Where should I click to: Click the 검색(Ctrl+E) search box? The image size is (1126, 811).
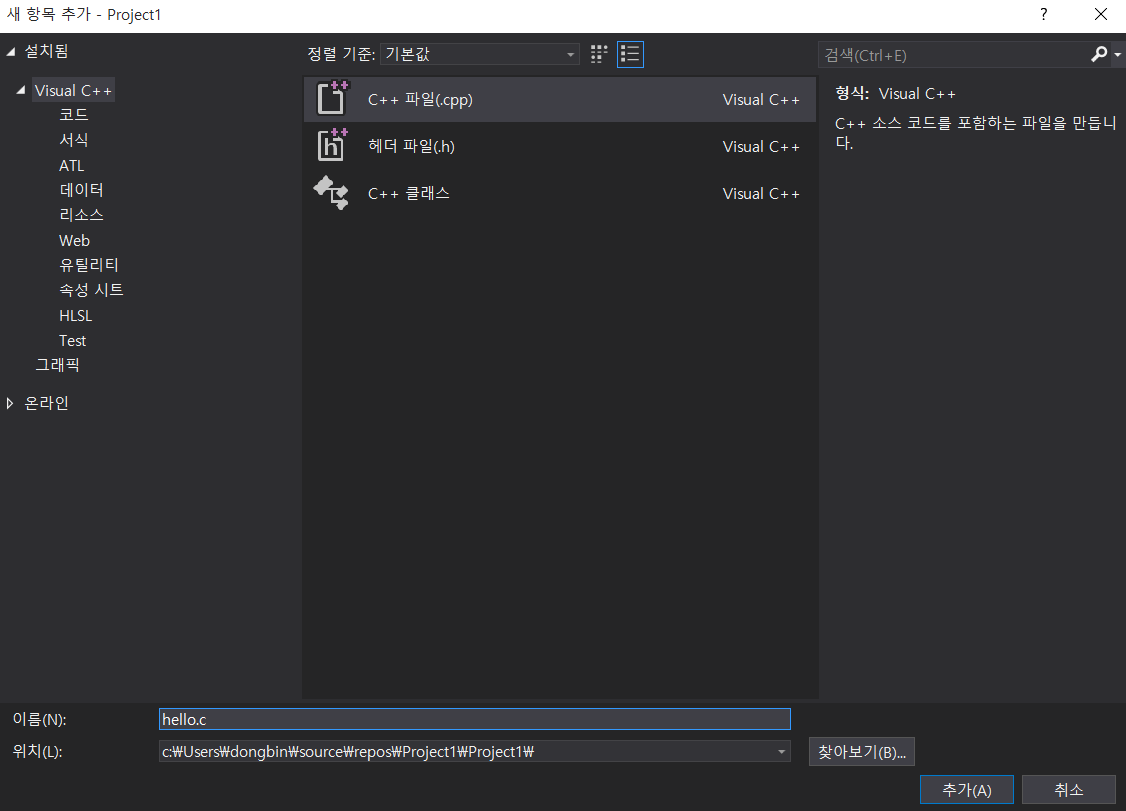click(x=953, y=55)
